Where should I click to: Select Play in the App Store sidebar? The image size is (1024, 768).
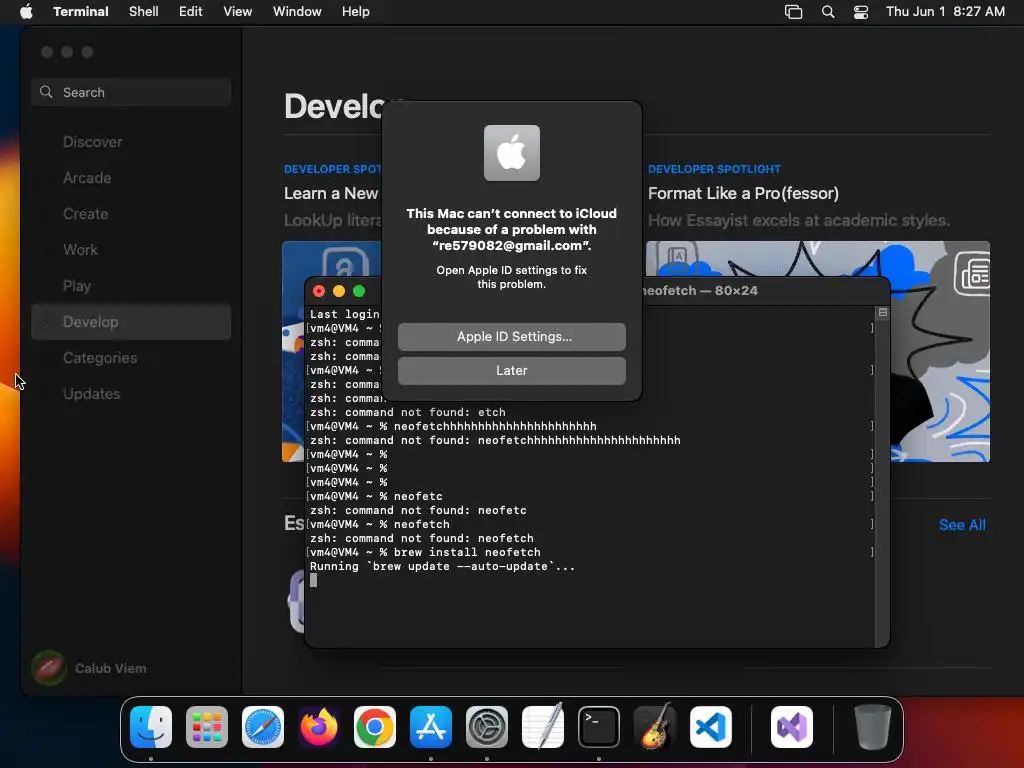click(131, 285)
